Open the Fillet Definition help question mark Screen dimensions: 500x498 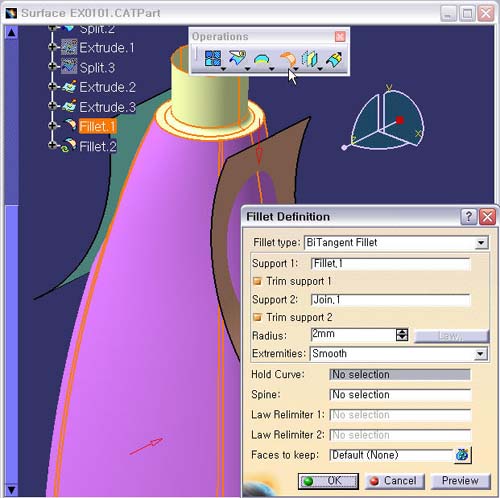[x=468, y=217]
